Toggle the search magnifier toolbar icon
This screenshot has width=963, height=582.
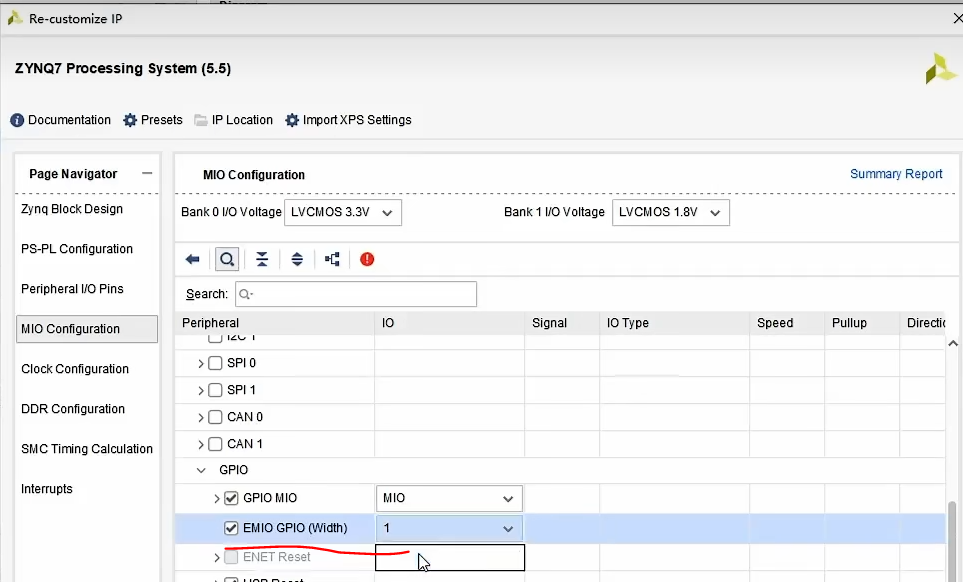tap(227, 259)
